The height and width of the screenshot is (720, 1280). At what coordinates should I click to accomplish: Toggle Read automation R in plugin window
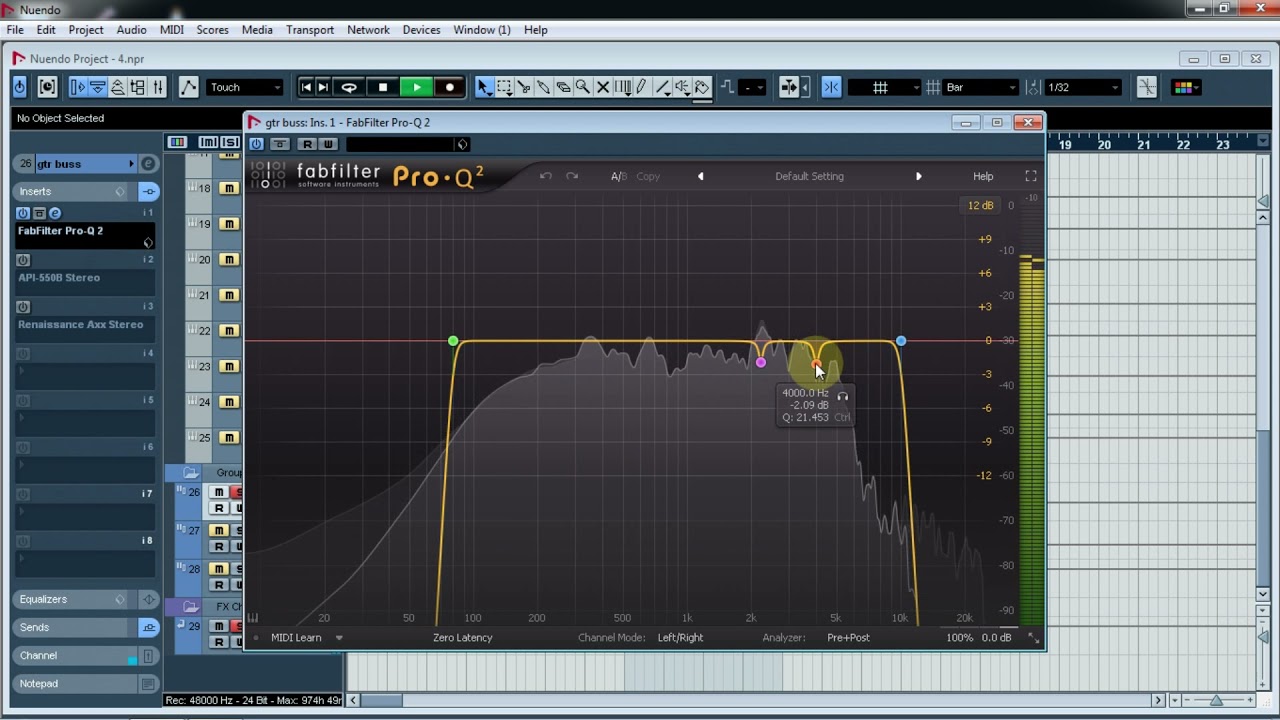(309, 144)
